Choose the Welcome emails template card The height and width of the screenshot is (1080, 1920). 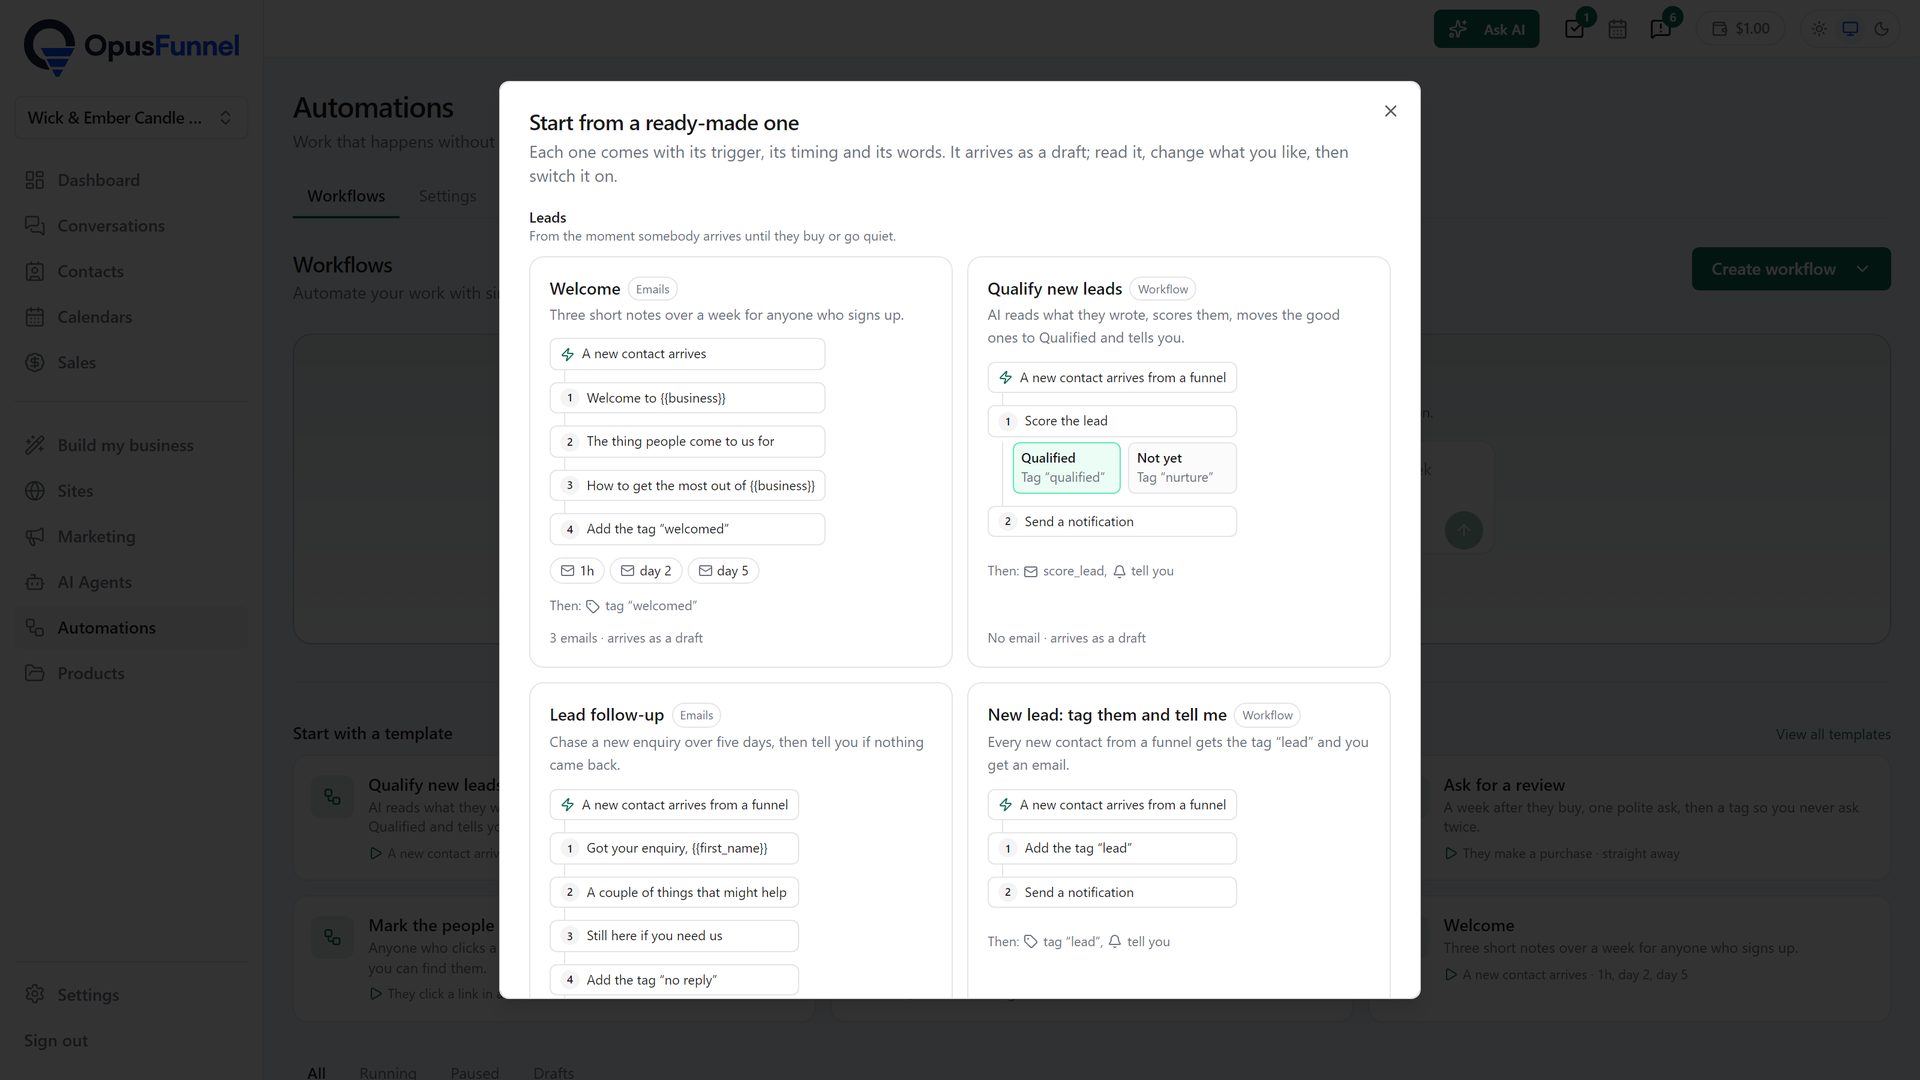[740, 462]
